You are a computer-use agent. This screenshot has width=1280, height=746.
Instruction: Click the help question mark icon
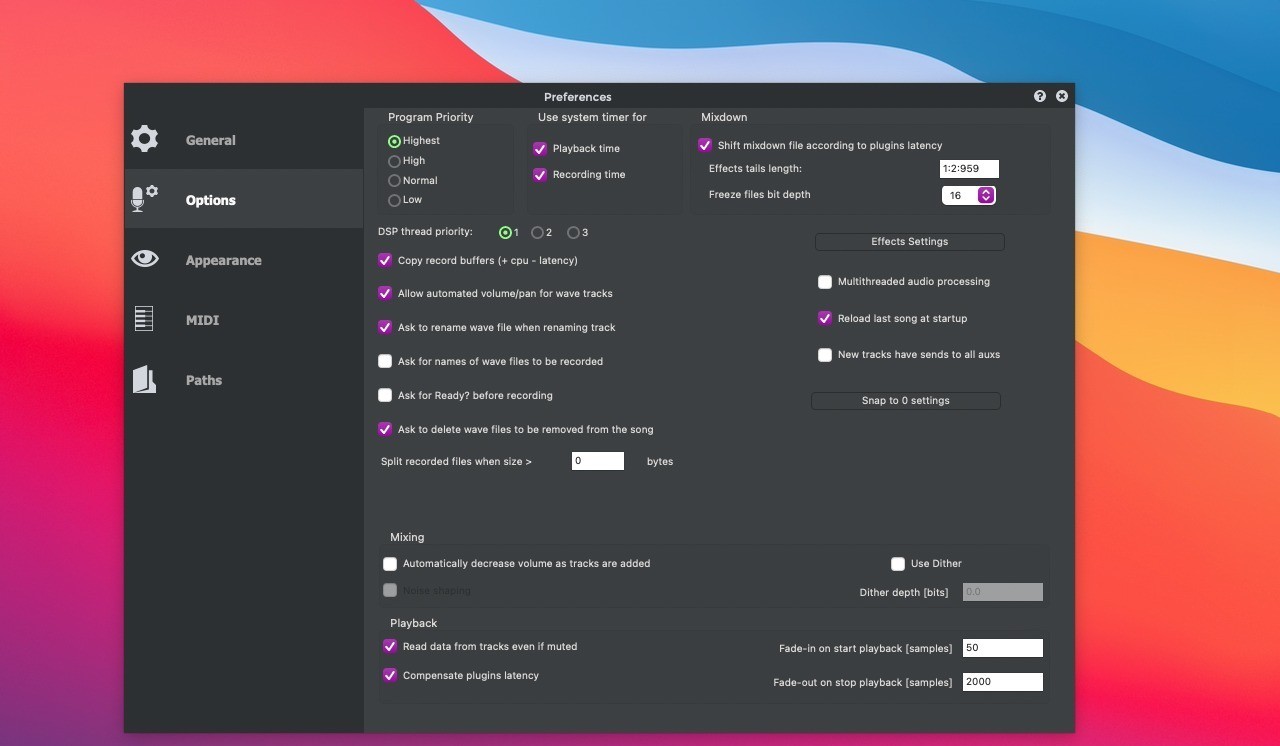(1040, 96)
